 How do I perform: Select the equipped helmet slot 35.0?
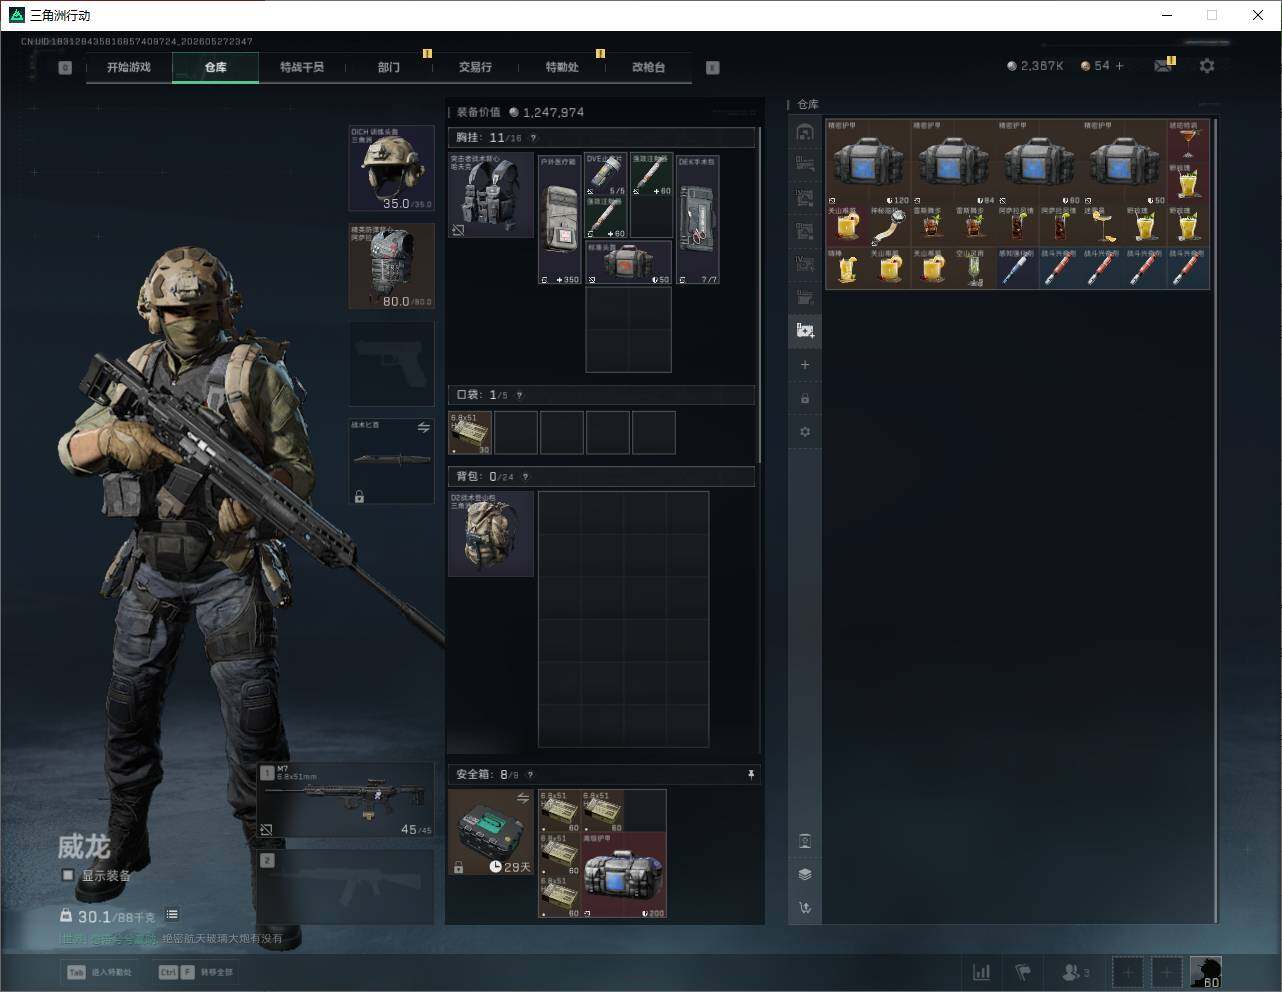[391, 168]
